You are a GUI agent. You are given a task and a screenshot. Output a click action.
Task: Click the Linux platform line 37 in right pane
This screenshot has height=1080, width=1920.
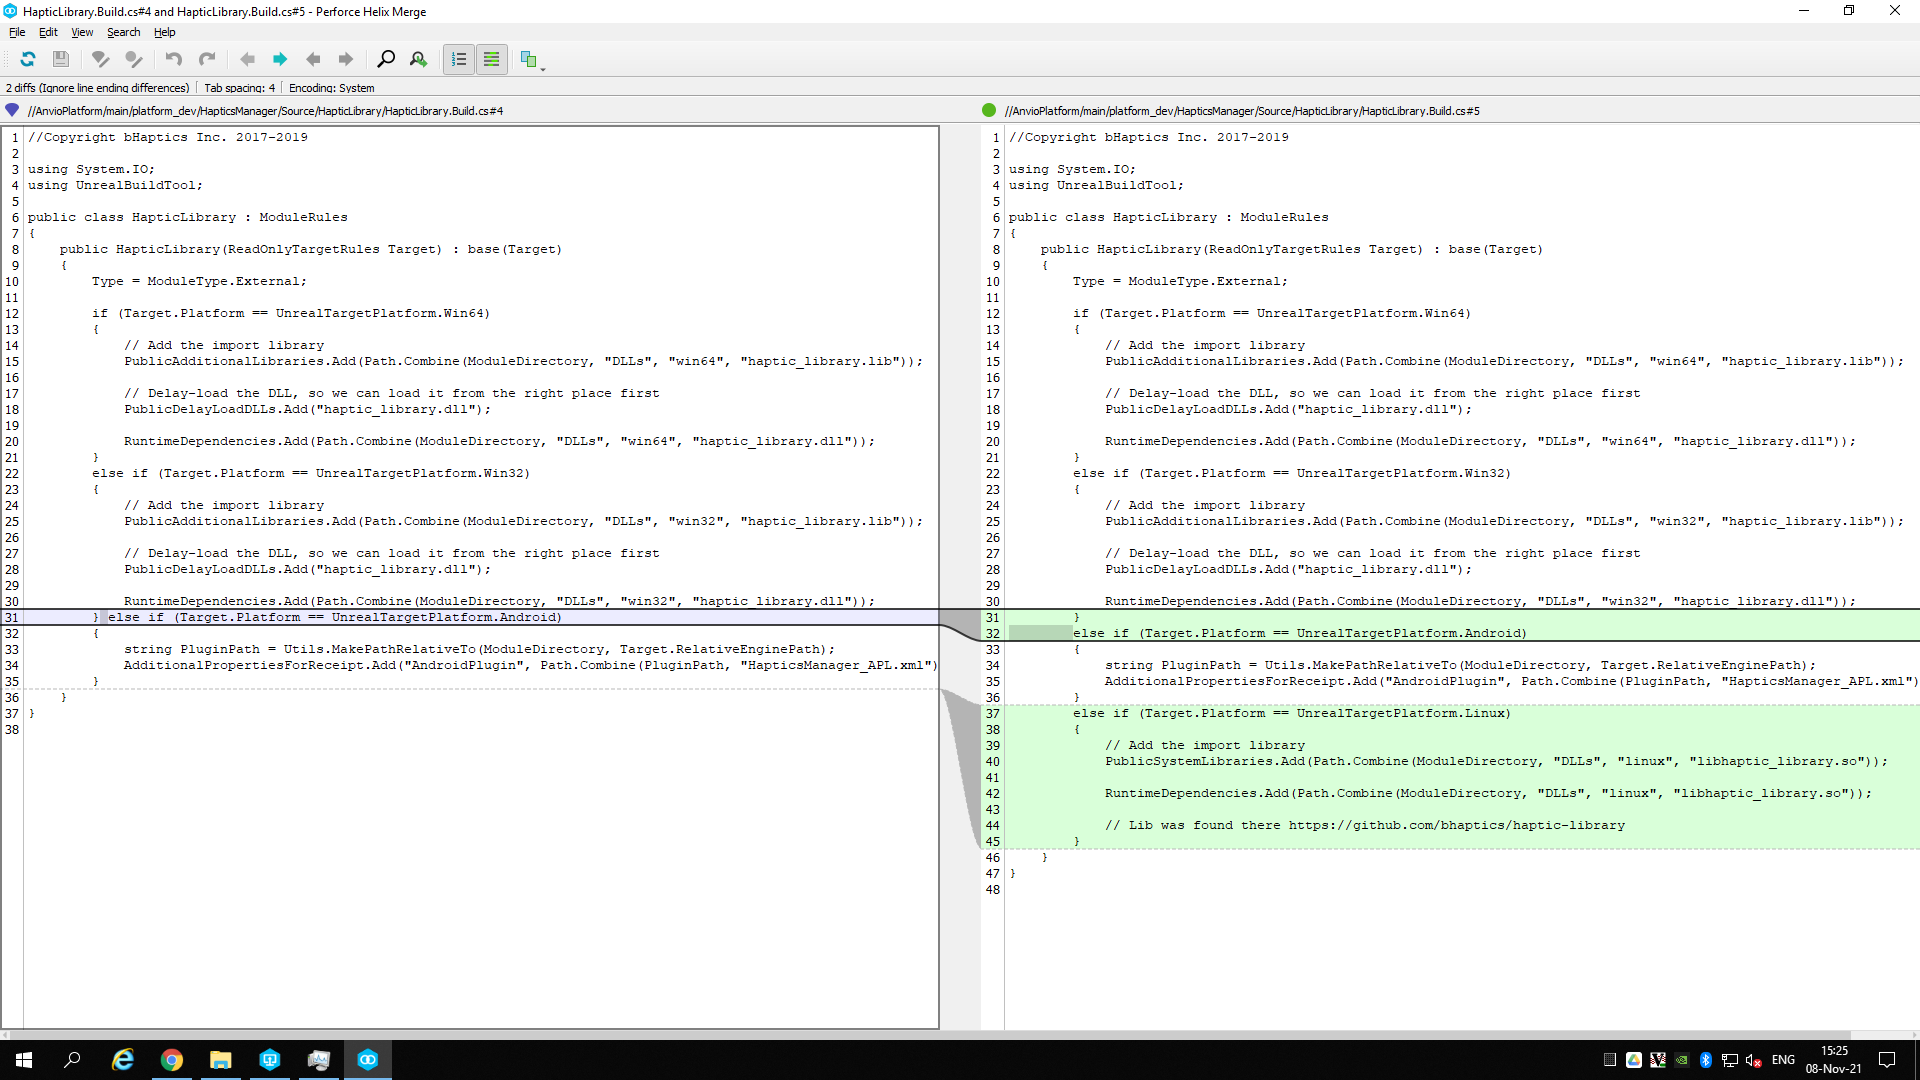tap(1292, 714)
